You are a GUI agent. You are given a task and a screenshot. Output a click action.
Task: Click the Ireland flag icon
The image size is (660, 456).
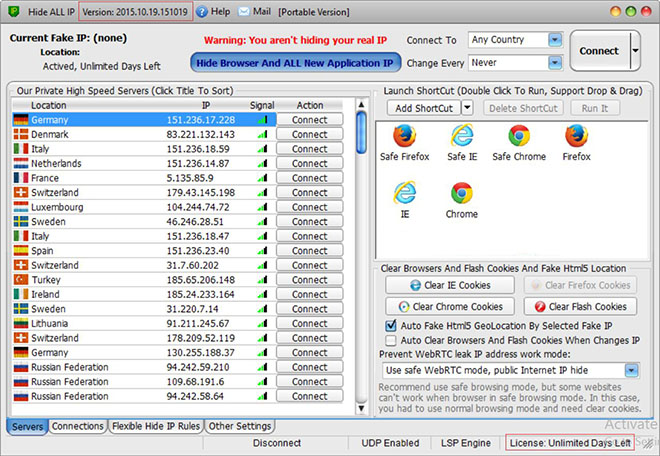click(21, 294)
